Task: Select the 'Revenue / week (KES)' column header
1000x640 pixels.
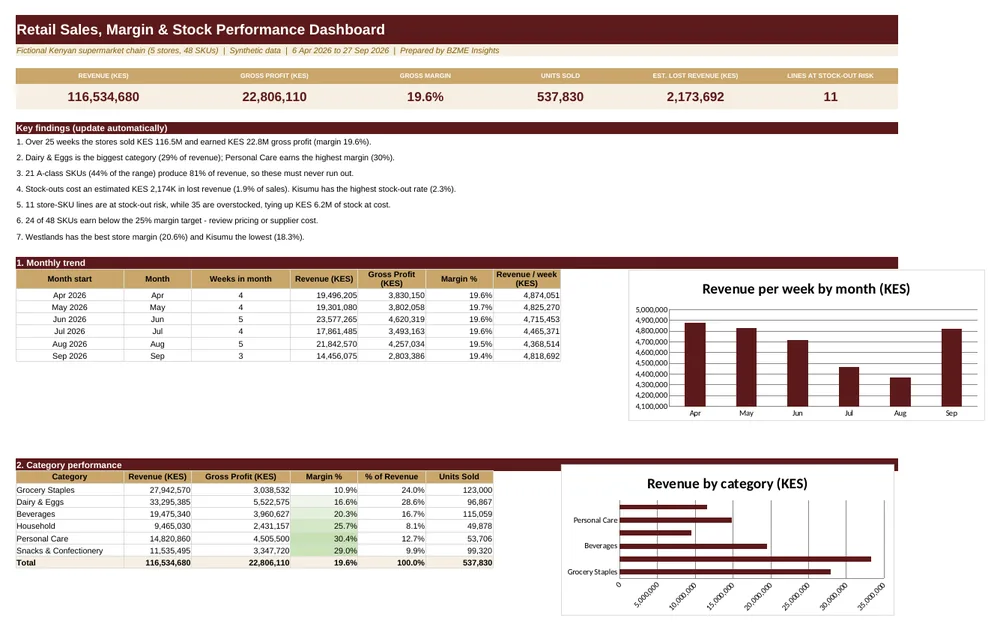Action: click(x=527, y=279)
